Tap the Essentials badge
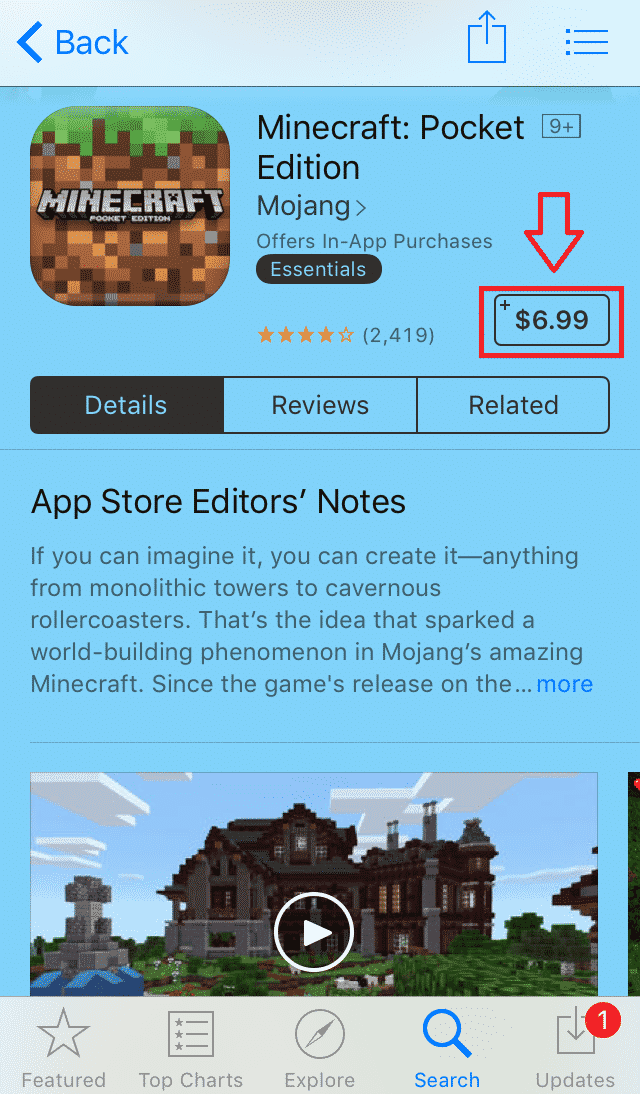The width and height of the screenshot is (640, 1094). 319,269
